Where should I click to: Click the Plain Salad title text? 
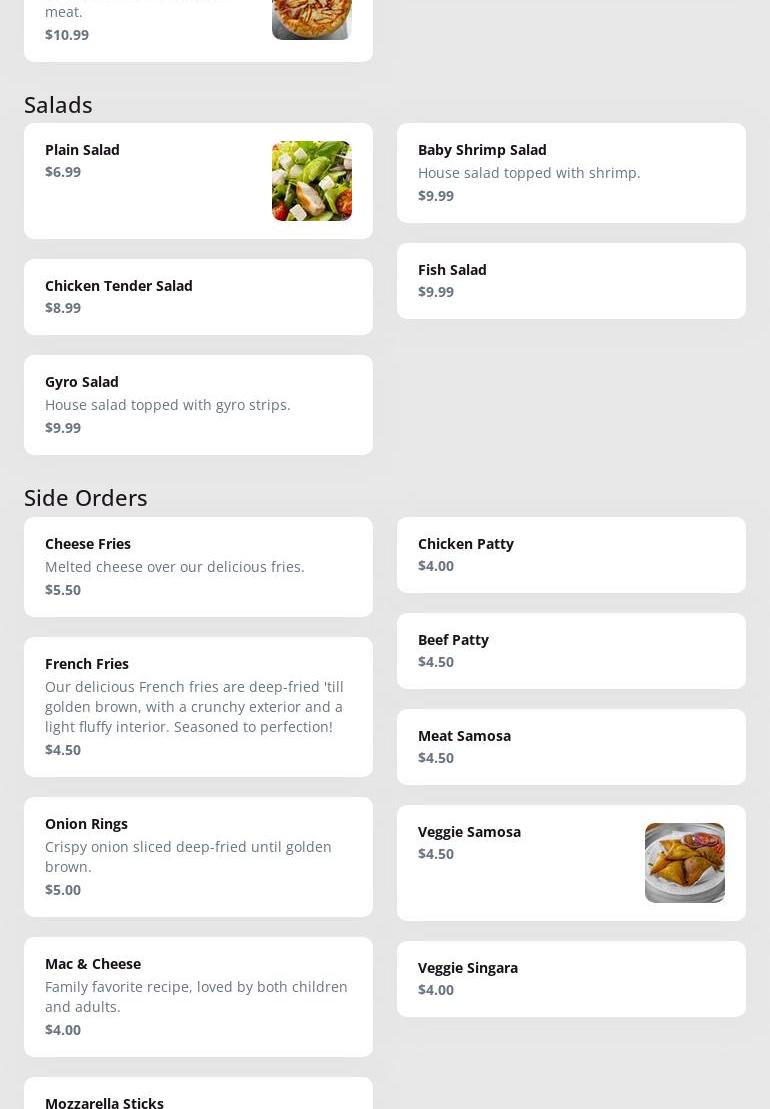pyautogui.click(x=82, y=150)
